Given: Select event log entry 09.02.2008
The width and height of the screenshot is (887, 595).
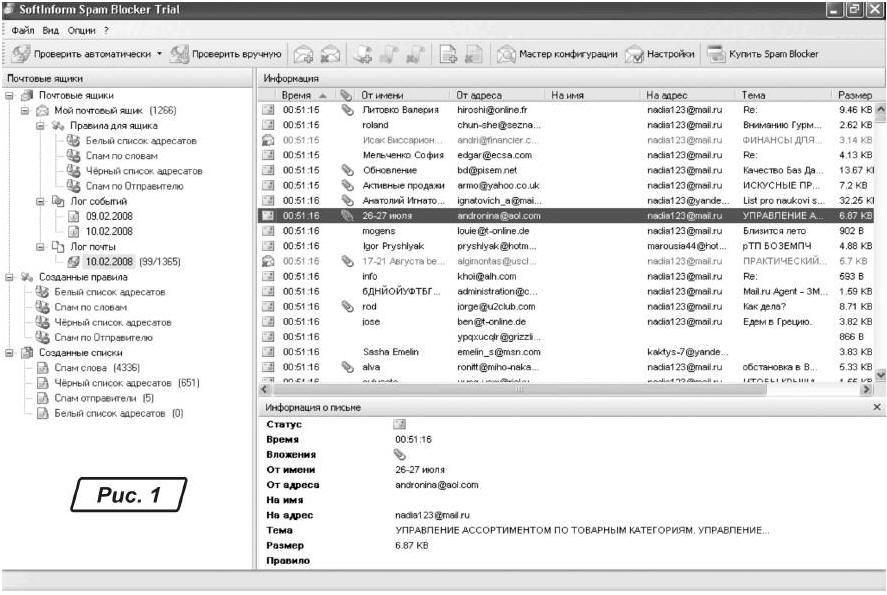Looking at the screenshot, I should click(x=109, y=216).
